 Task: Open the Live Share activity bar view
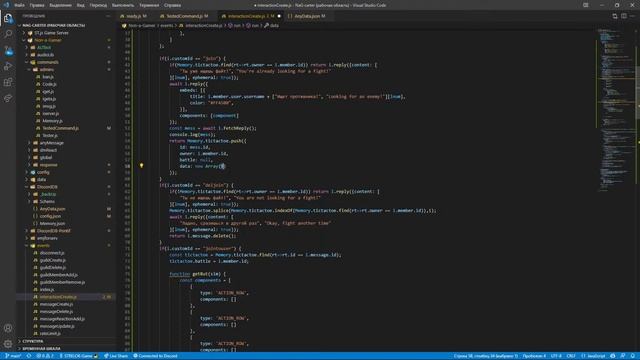point(8,98)
